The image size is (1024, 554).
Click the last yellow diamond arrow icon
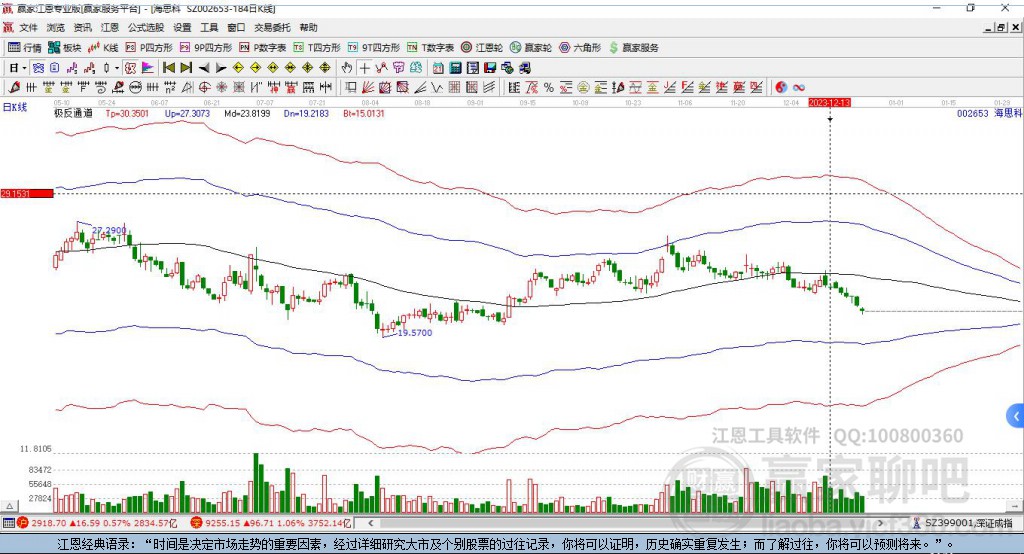(325, 68)
